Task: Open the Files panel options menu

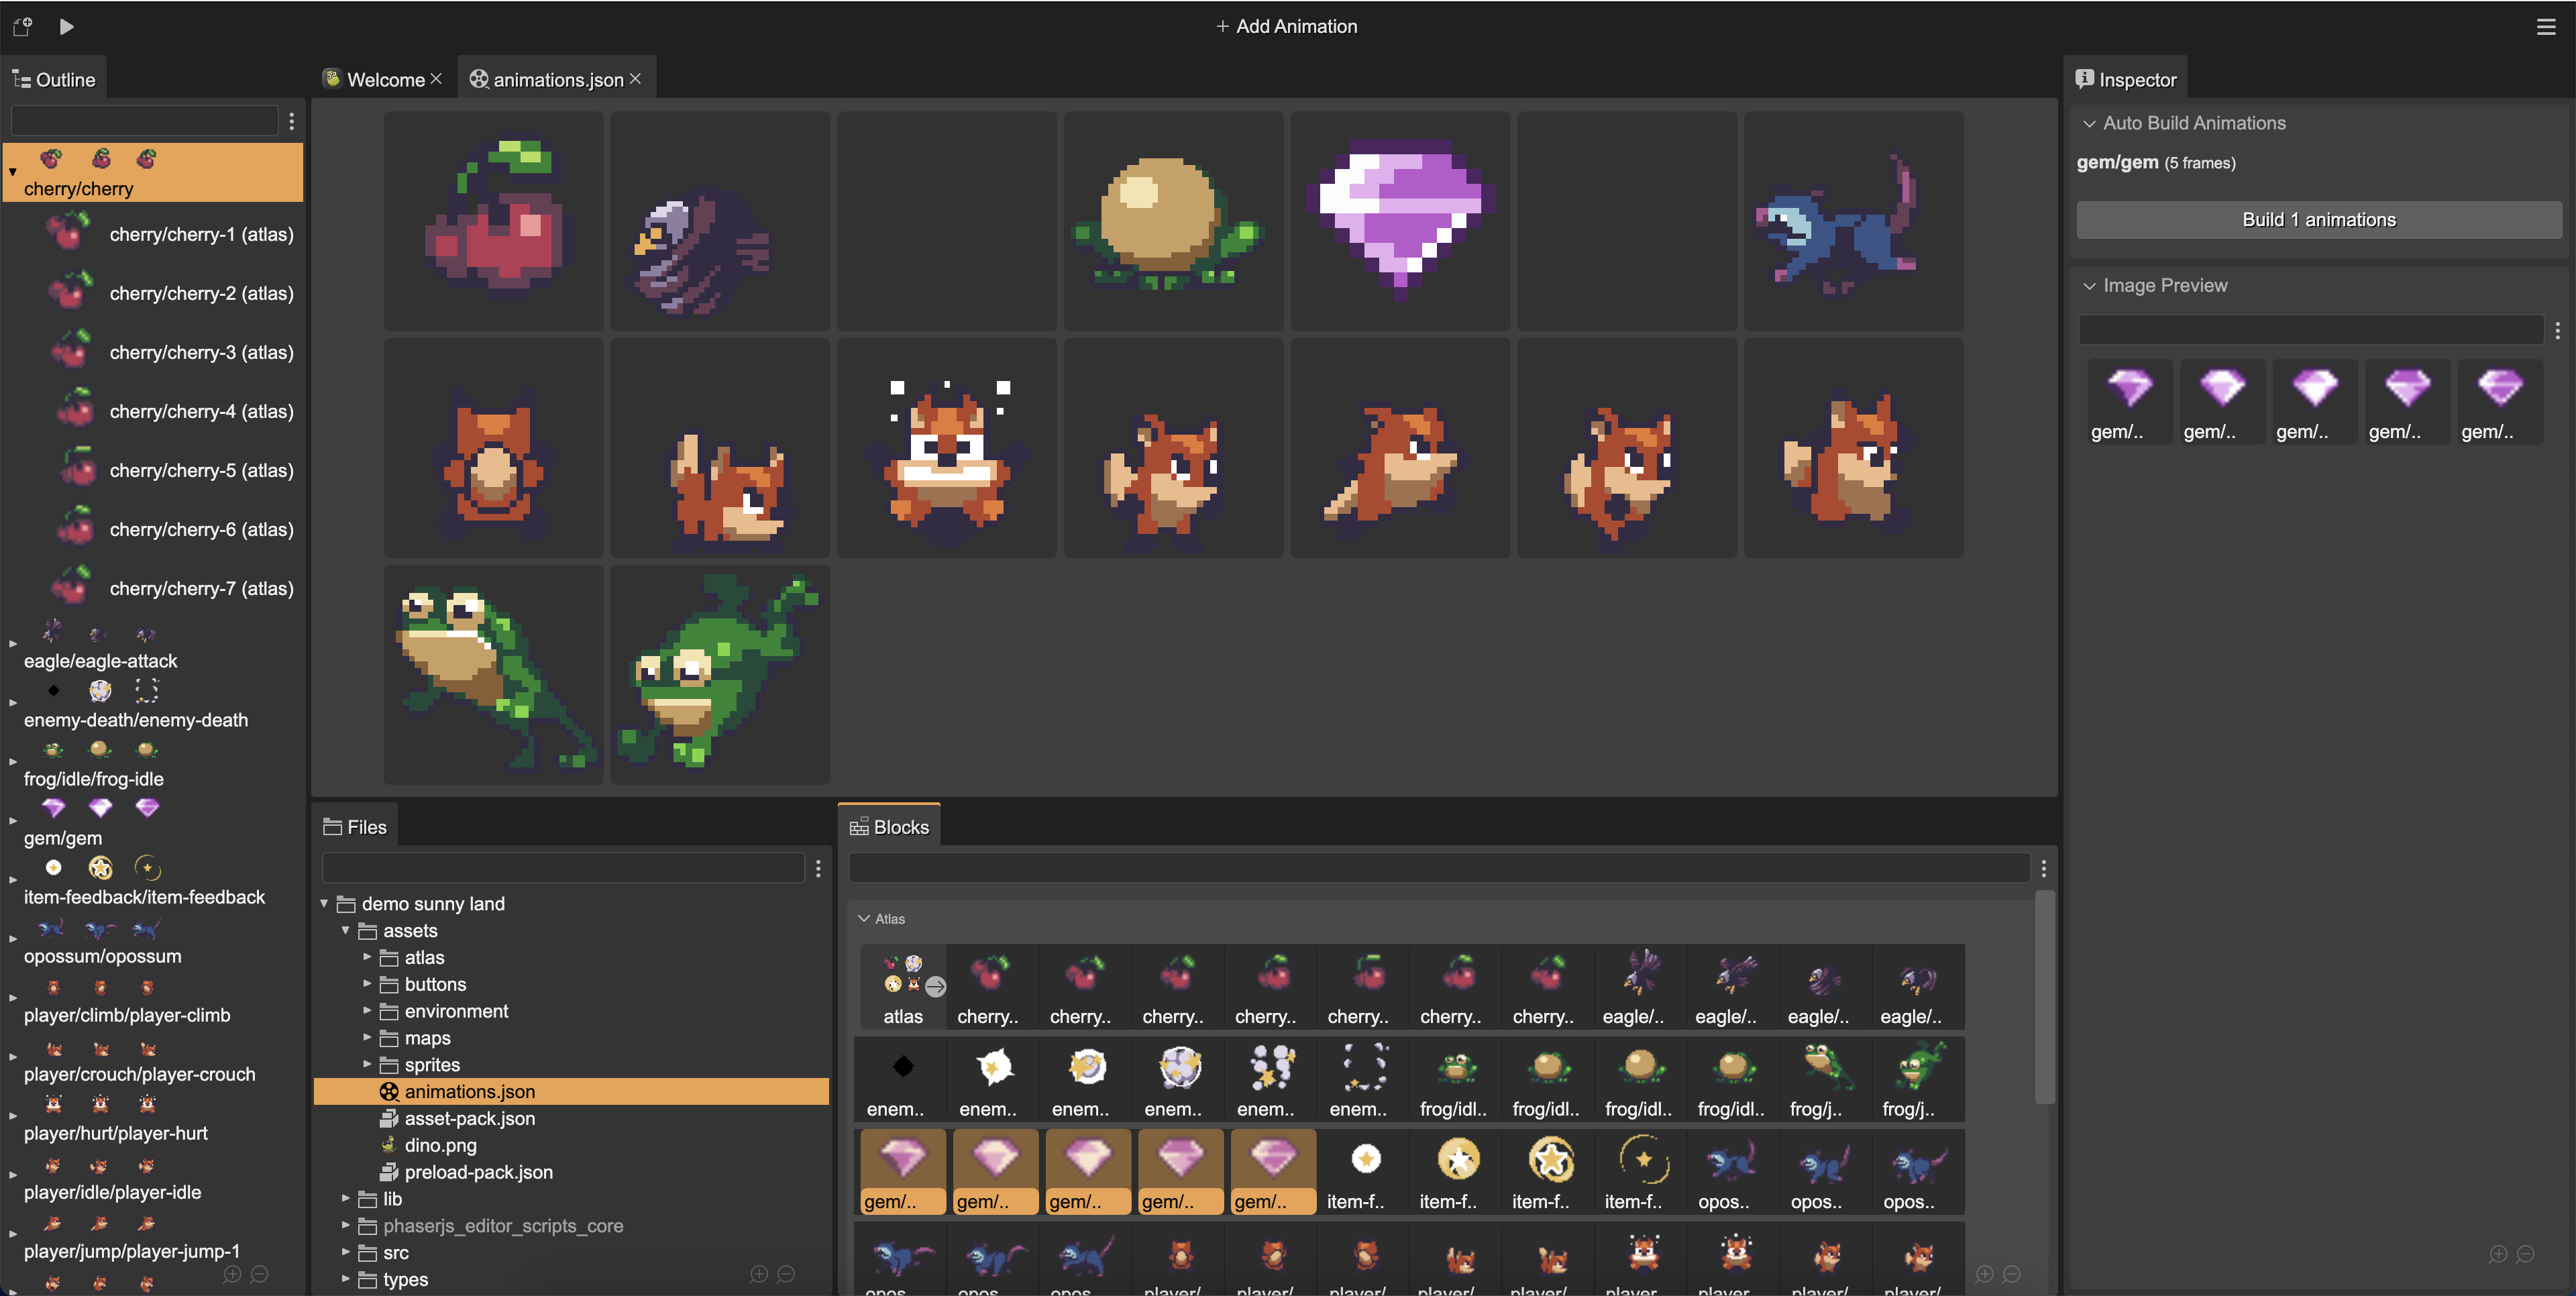Action: point(818,868)
